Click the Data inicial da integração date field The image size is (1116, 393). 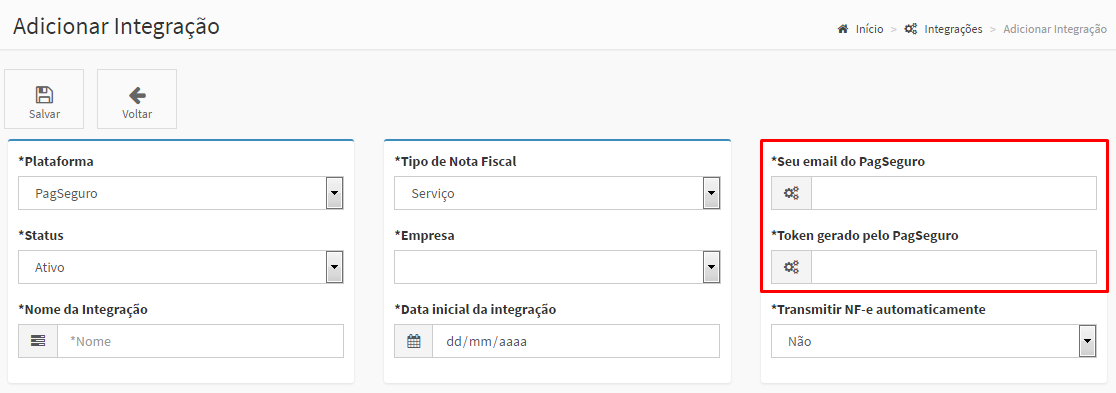click(576, 341)
